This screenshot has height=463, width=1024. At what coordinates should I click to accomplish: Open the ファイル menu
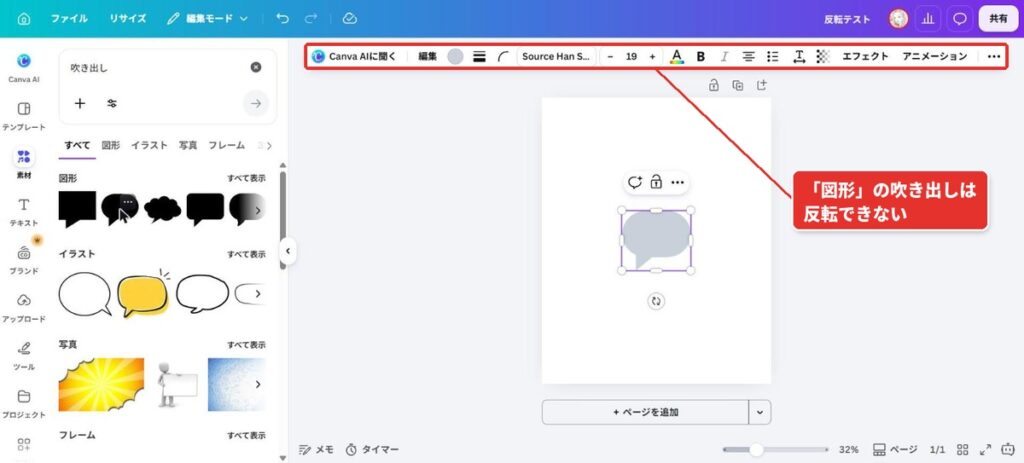69,19
